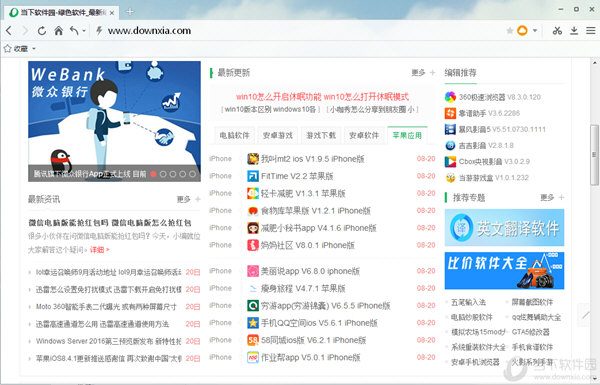Click 更多 next to 最新更新
The width and height of the screenshot is (600, 385).
[419, 72]
